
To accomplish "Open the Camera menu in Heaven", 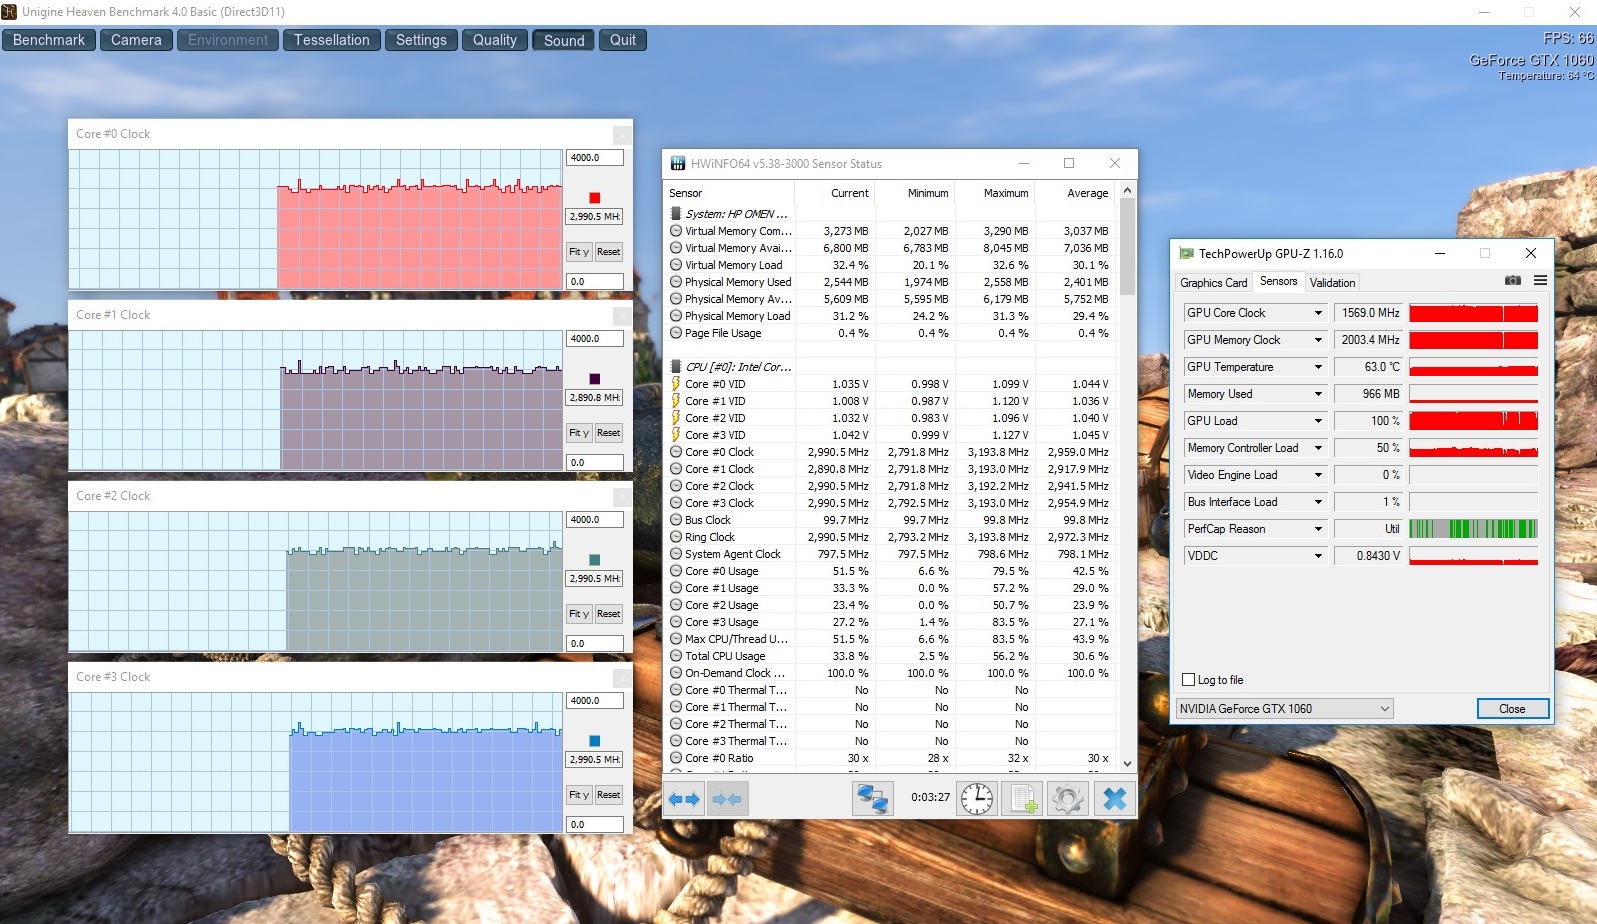I will (136, 40).
